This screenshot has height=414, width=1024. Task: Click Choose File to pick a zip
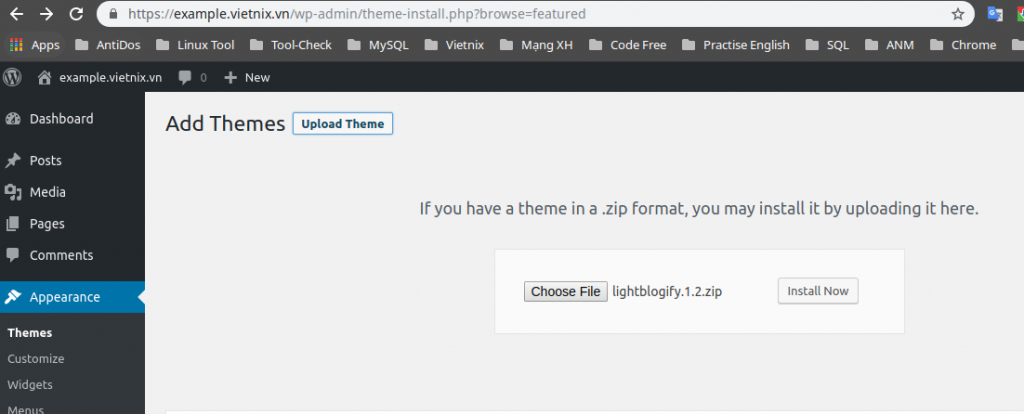point(565,292)
